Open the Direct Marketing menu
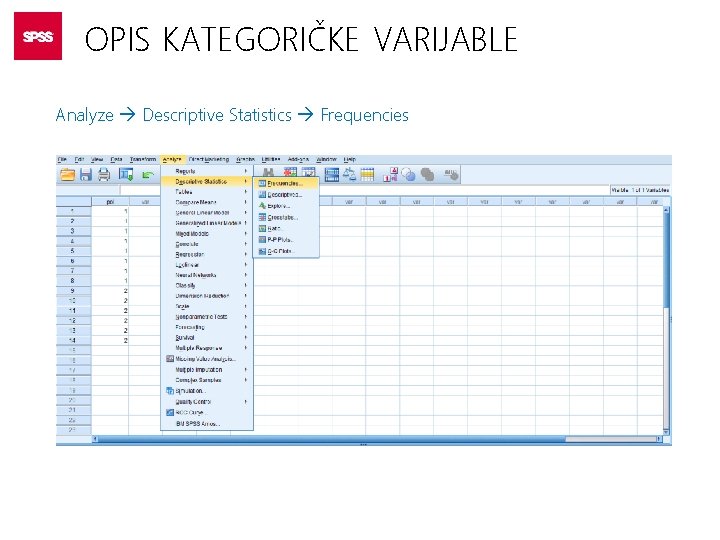Screen dimensions: 720x540 coord(208,159)
